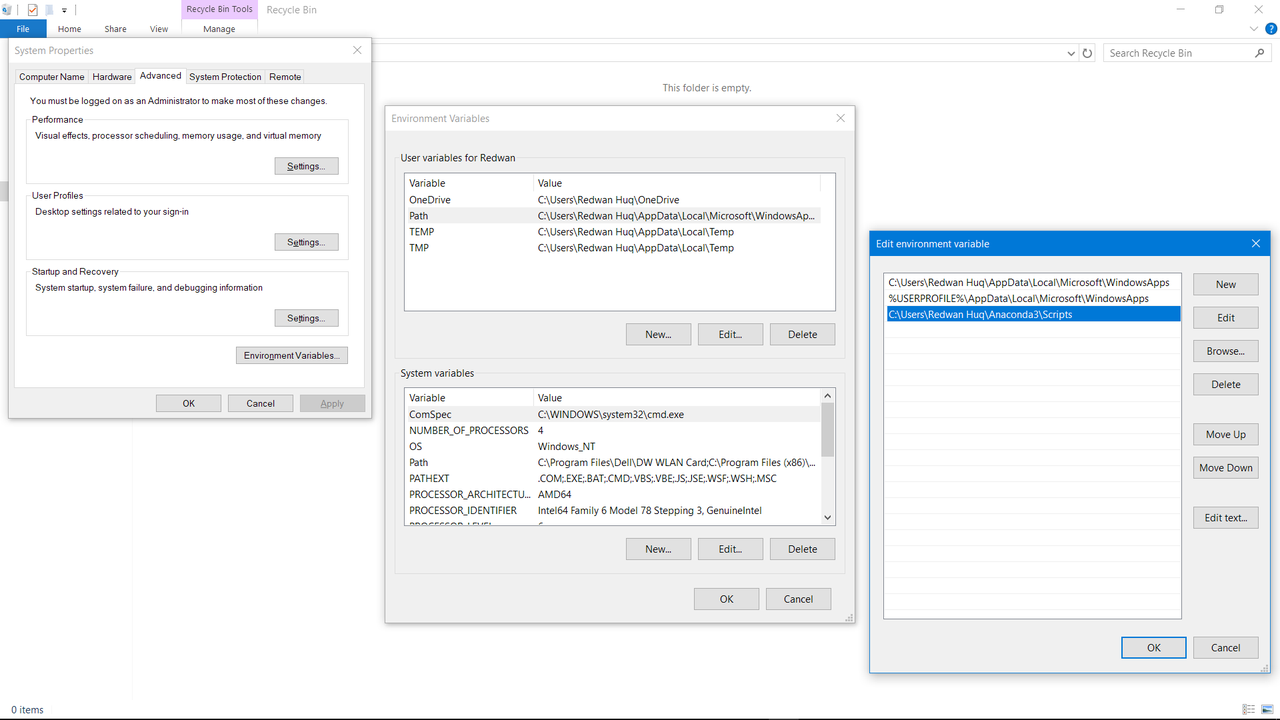The height and width of the screenshot is (720, 1280).
Task: Select the TEMP user variable row
Action: click(612, 232)
